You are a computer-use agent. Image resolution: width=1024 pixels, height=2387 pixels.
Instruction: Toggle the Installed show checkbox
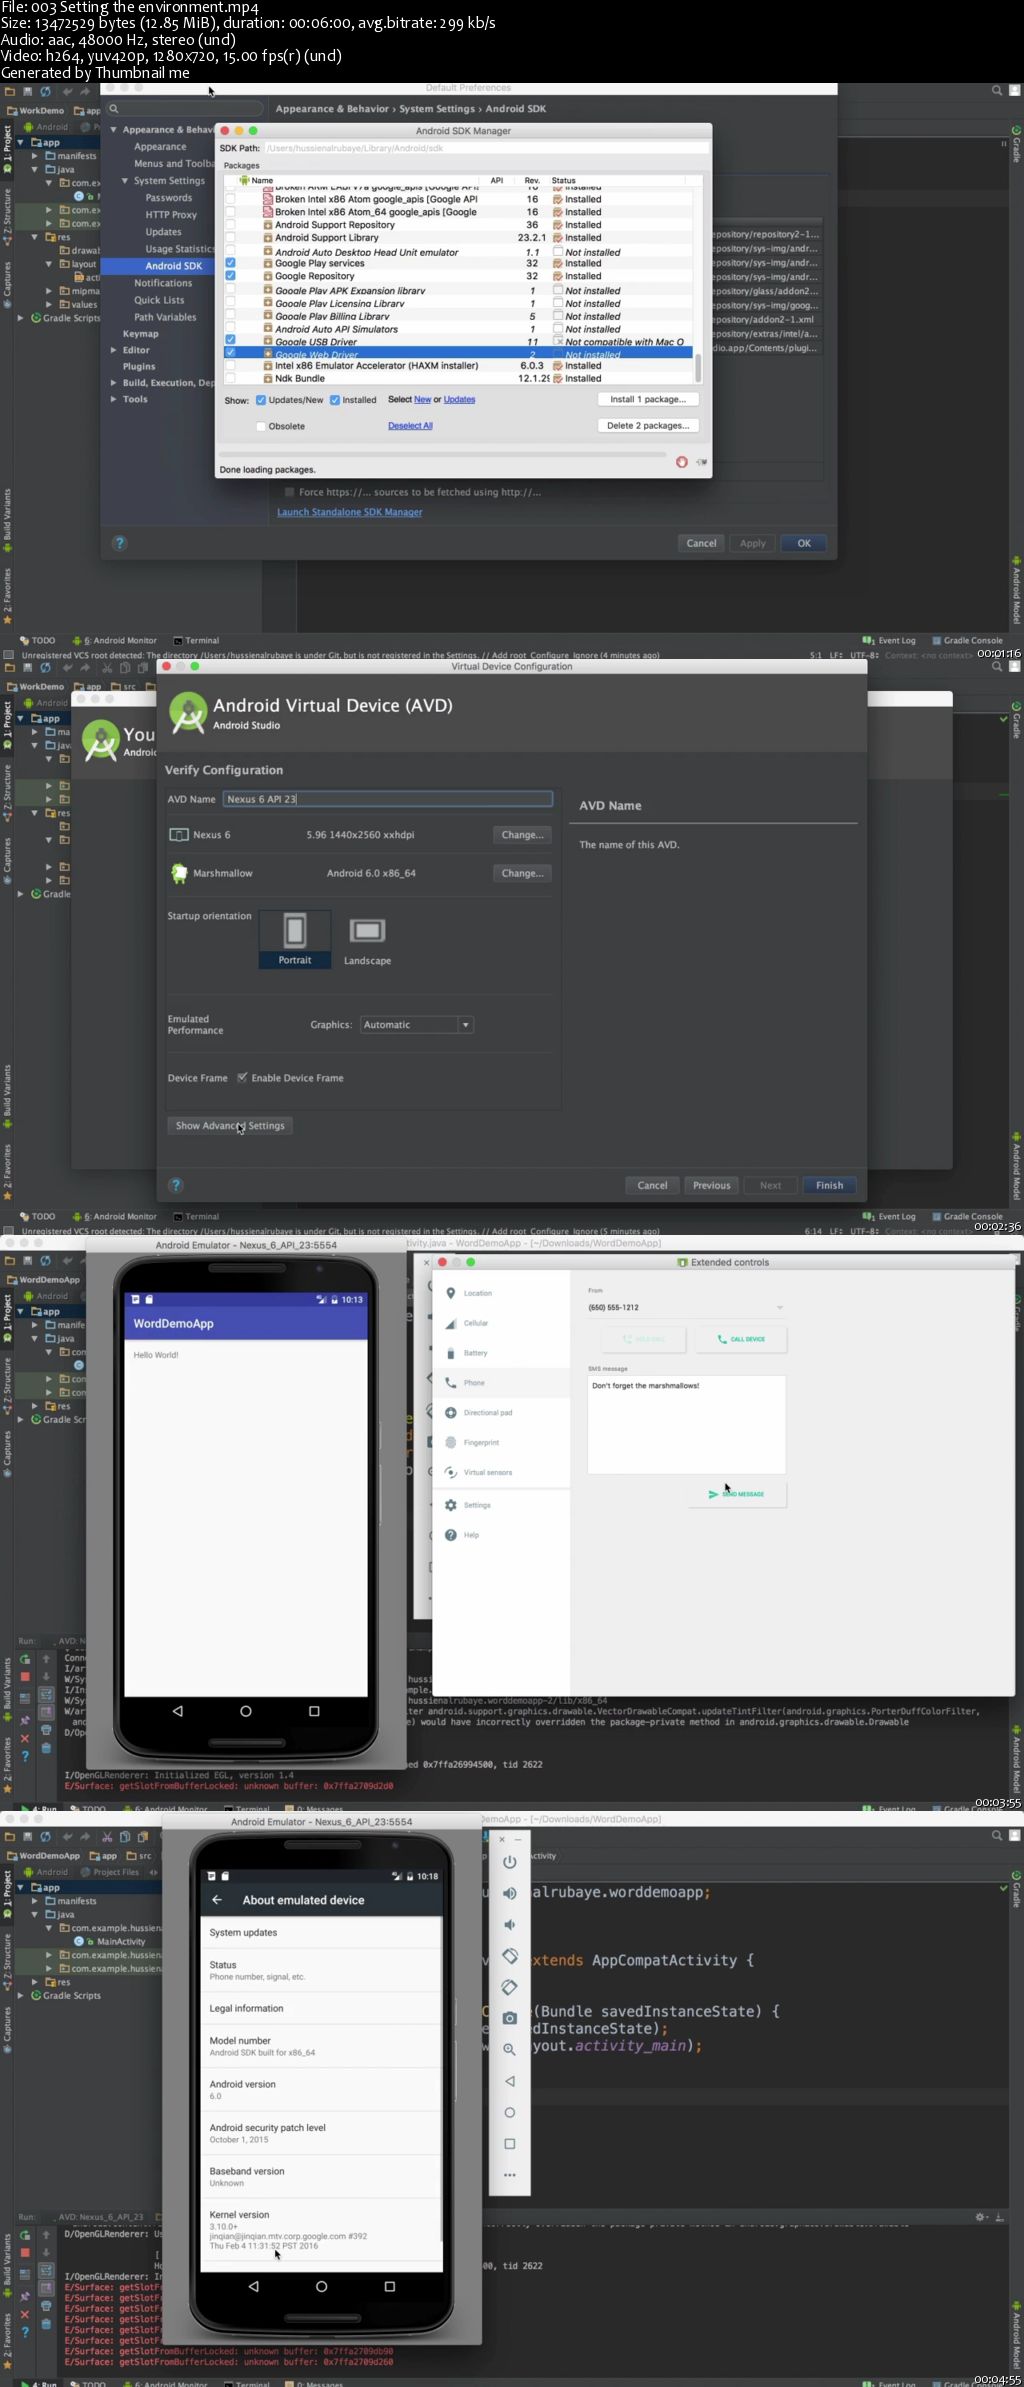[x=335, y=400]
